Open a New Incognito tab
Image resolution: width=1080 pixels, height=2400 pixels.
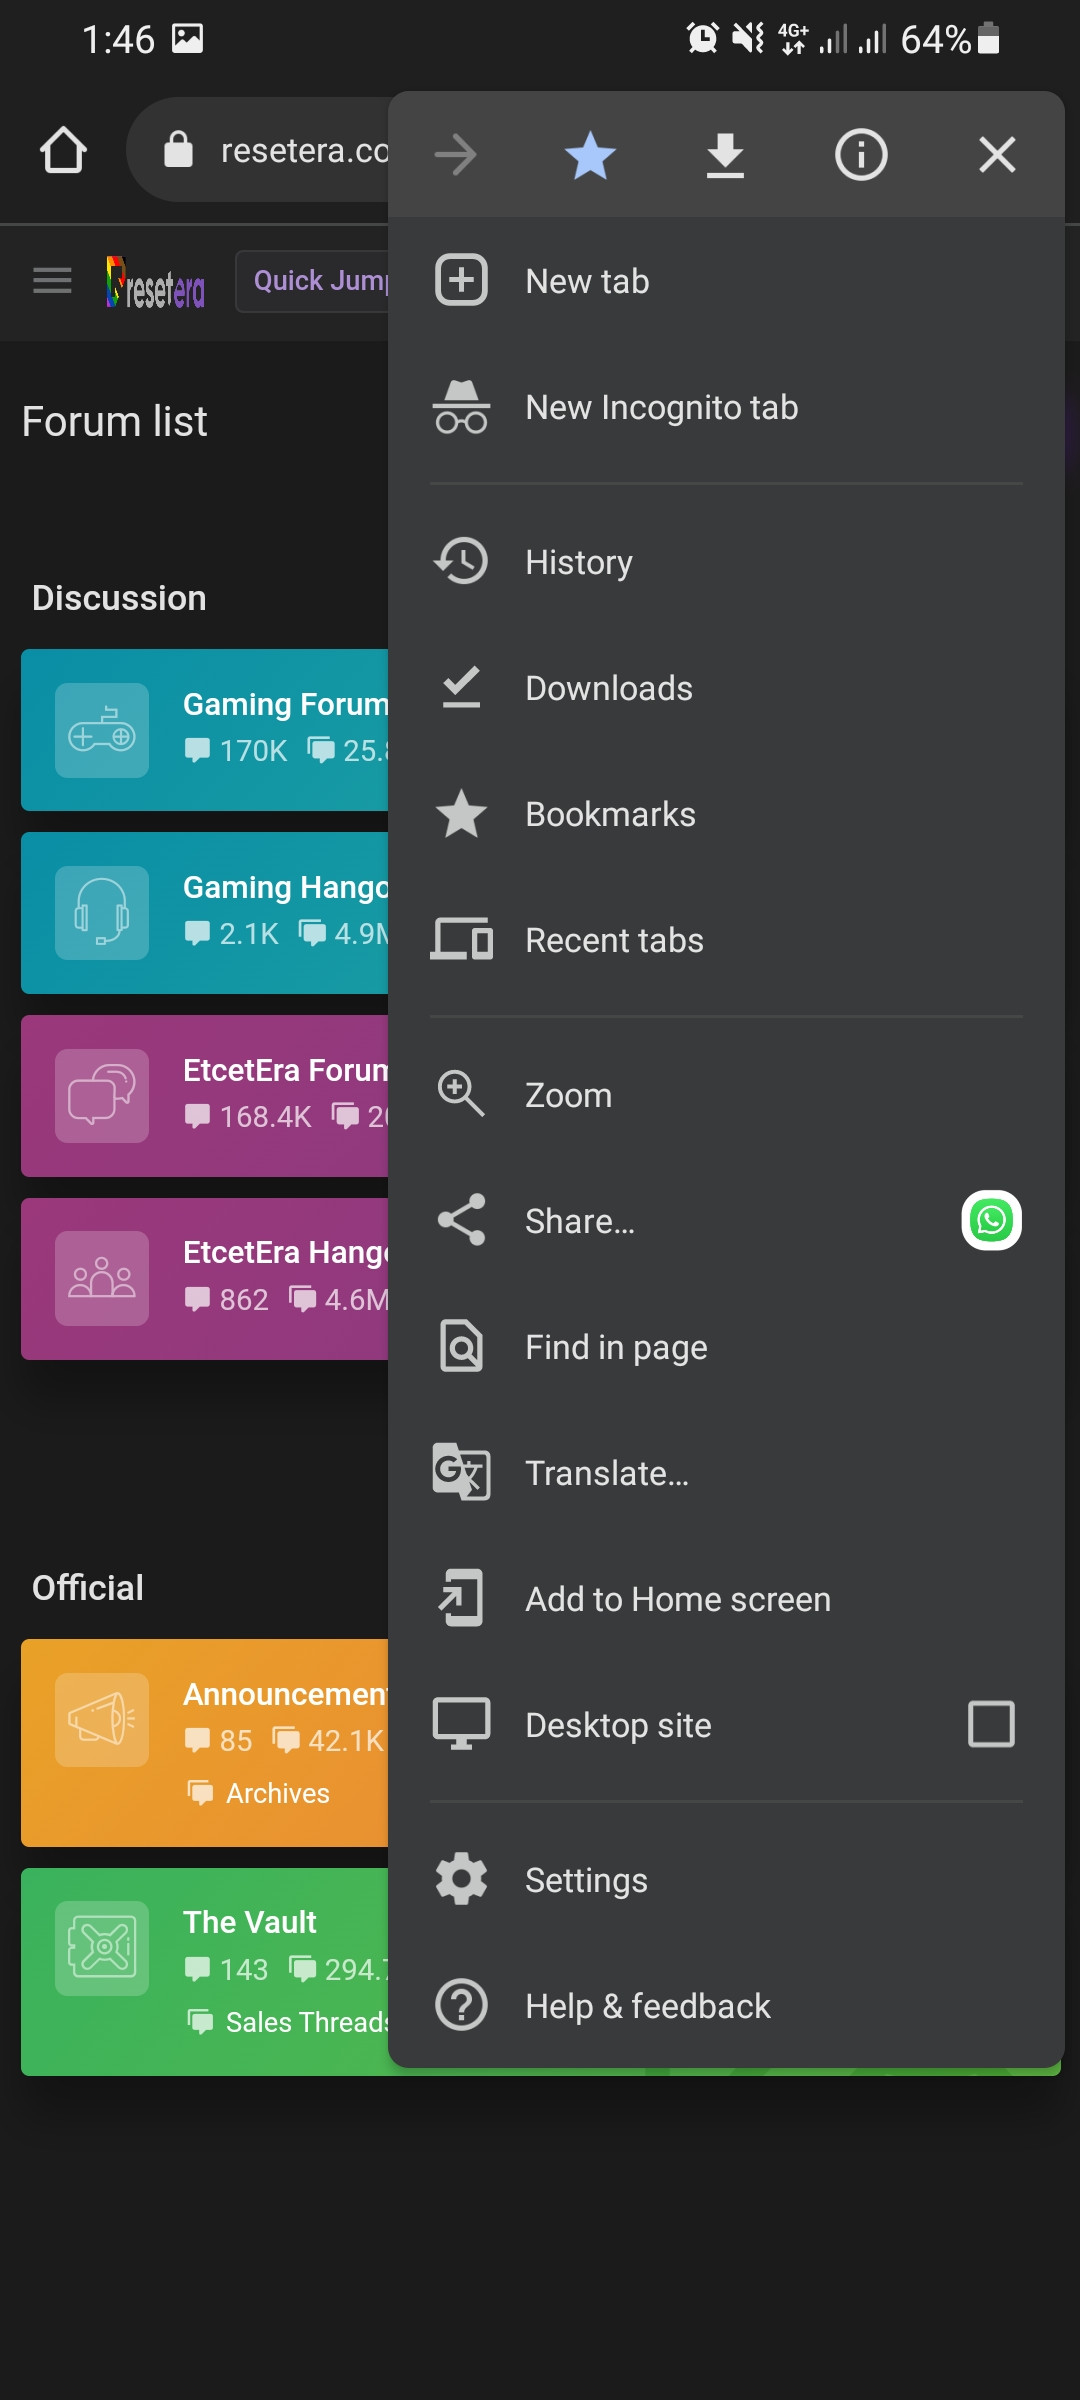(726, 407)
